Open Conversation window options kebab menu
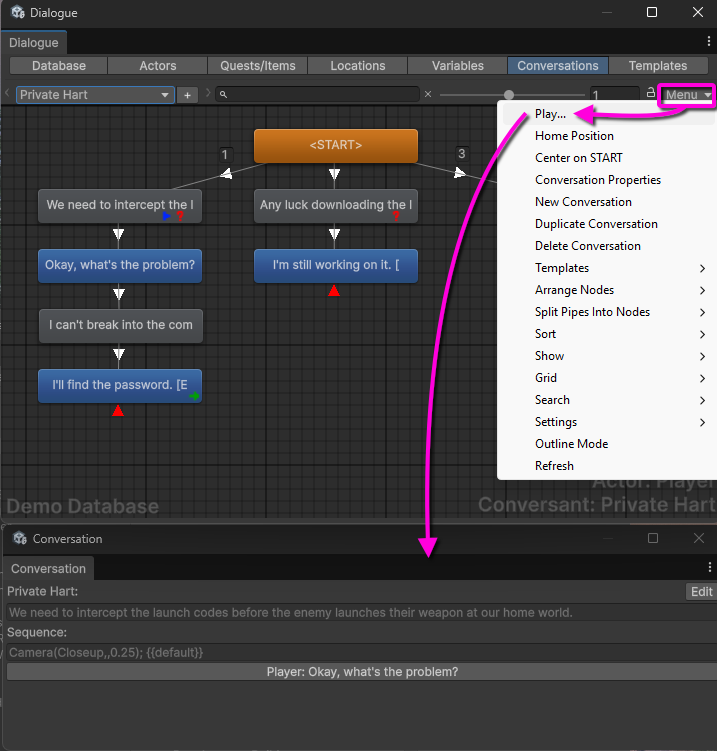 coord(709,568)
